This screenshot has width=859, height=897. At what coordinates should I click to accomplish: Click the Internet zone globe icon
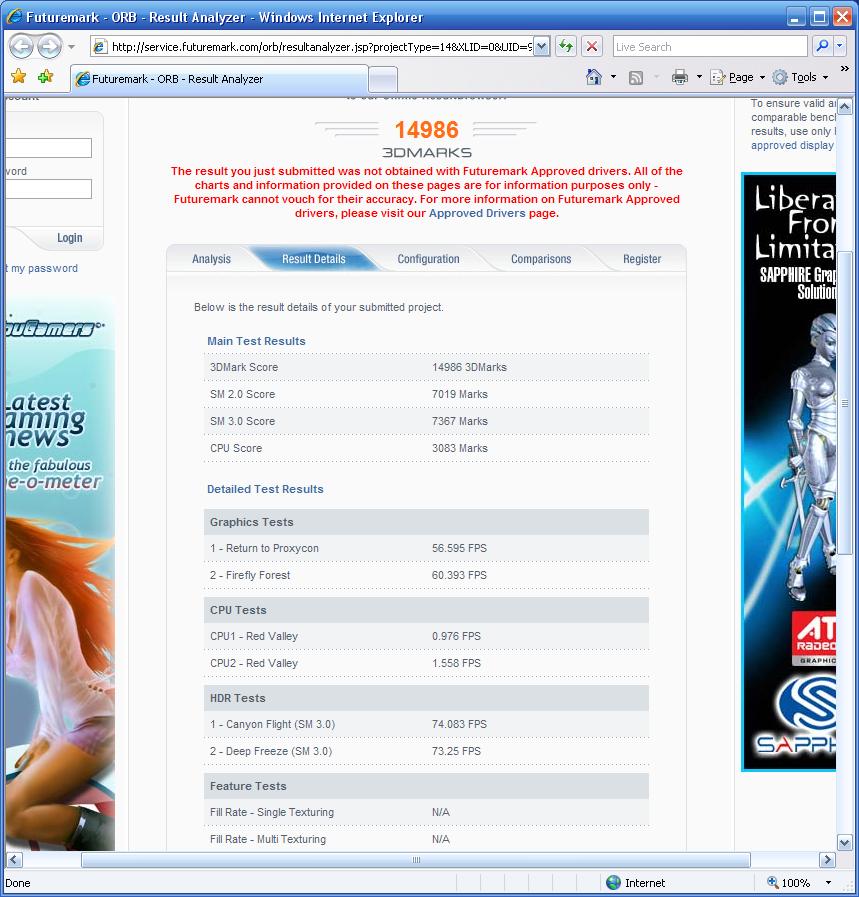pyautogui.click(x=613, y=883)
